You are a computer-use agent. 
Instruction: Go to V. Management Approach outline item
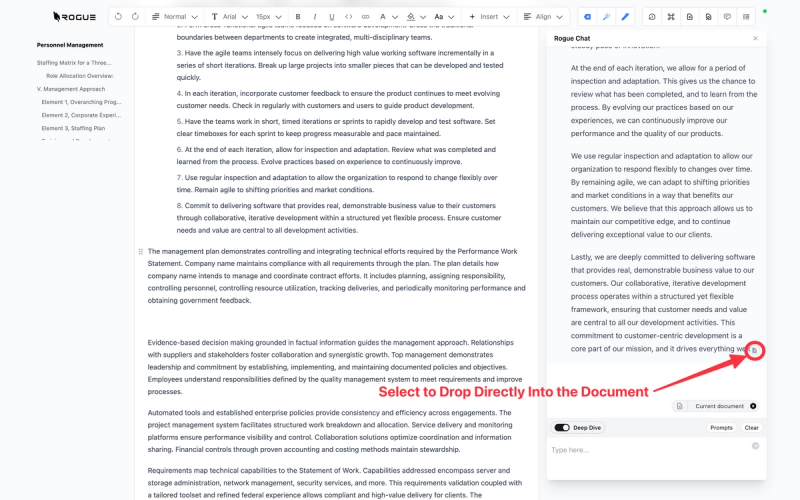(71, 89)
